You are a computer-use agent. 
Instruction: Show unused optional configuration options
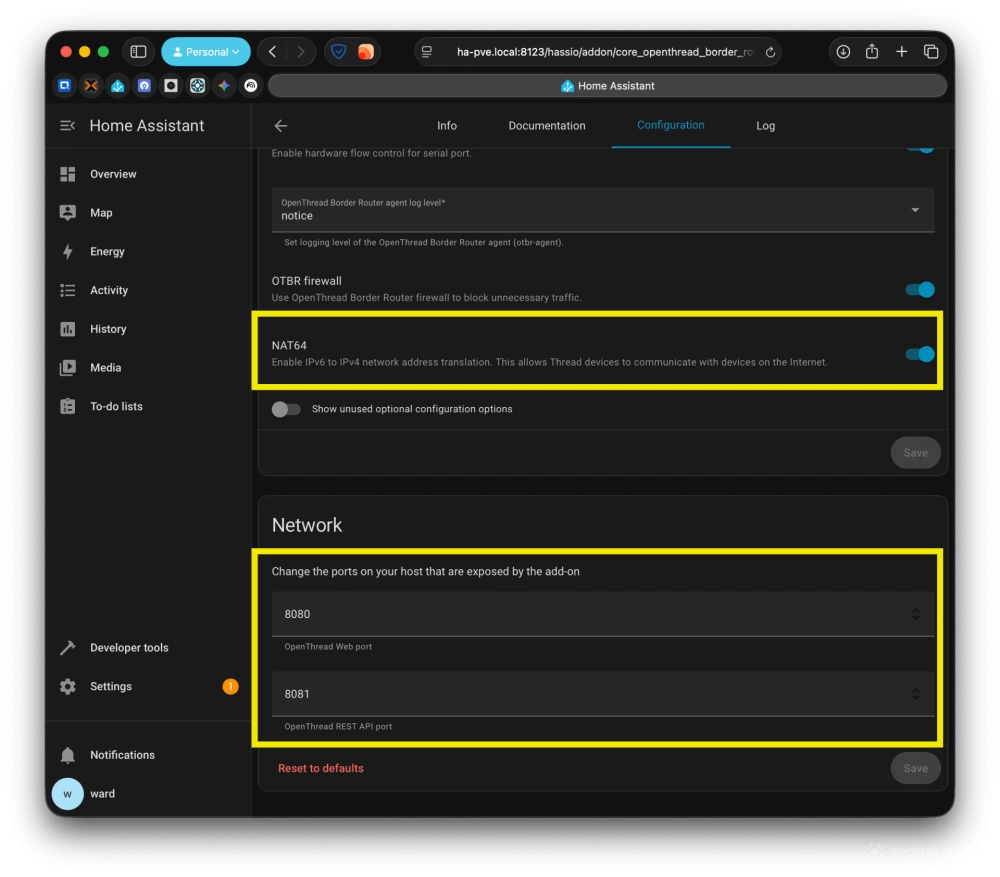point(286,409)
